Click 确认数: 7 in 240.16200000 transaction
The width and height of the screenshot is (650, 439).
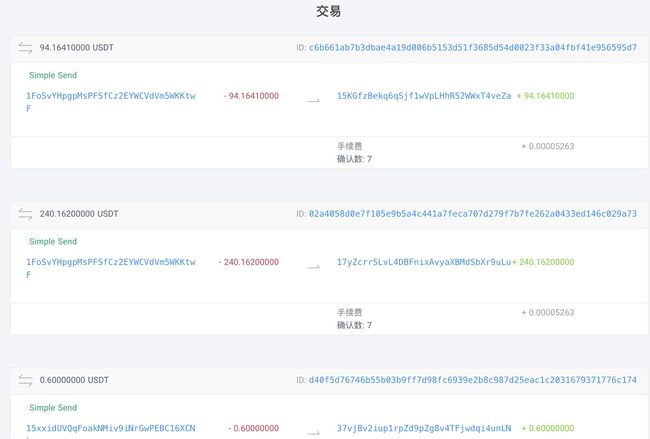click(x=354, y=325)
